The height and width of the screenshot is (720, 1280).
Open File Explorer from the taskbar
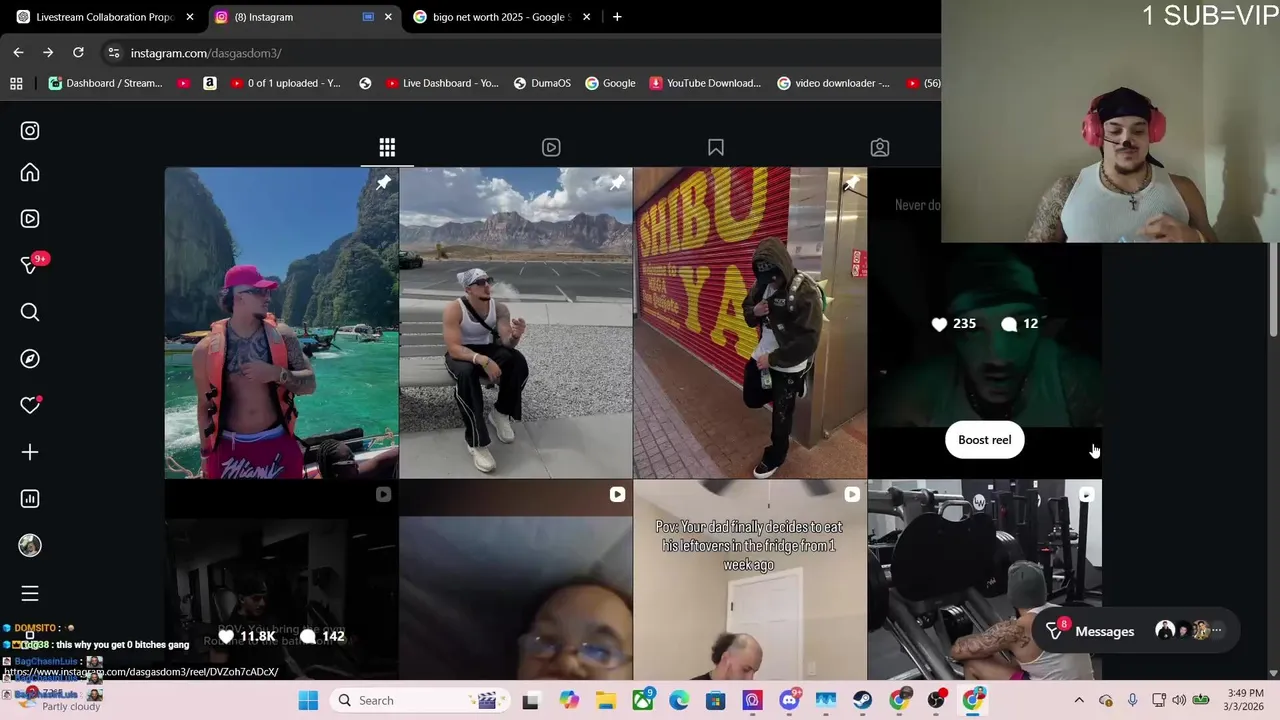point(606,700)
